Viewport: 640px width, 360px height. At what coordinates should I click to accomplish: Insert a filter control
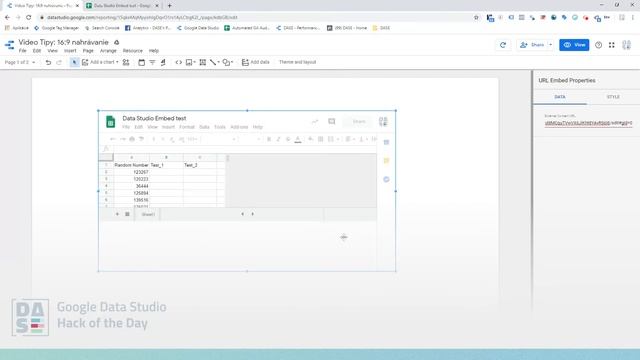(x=152, y=62)
